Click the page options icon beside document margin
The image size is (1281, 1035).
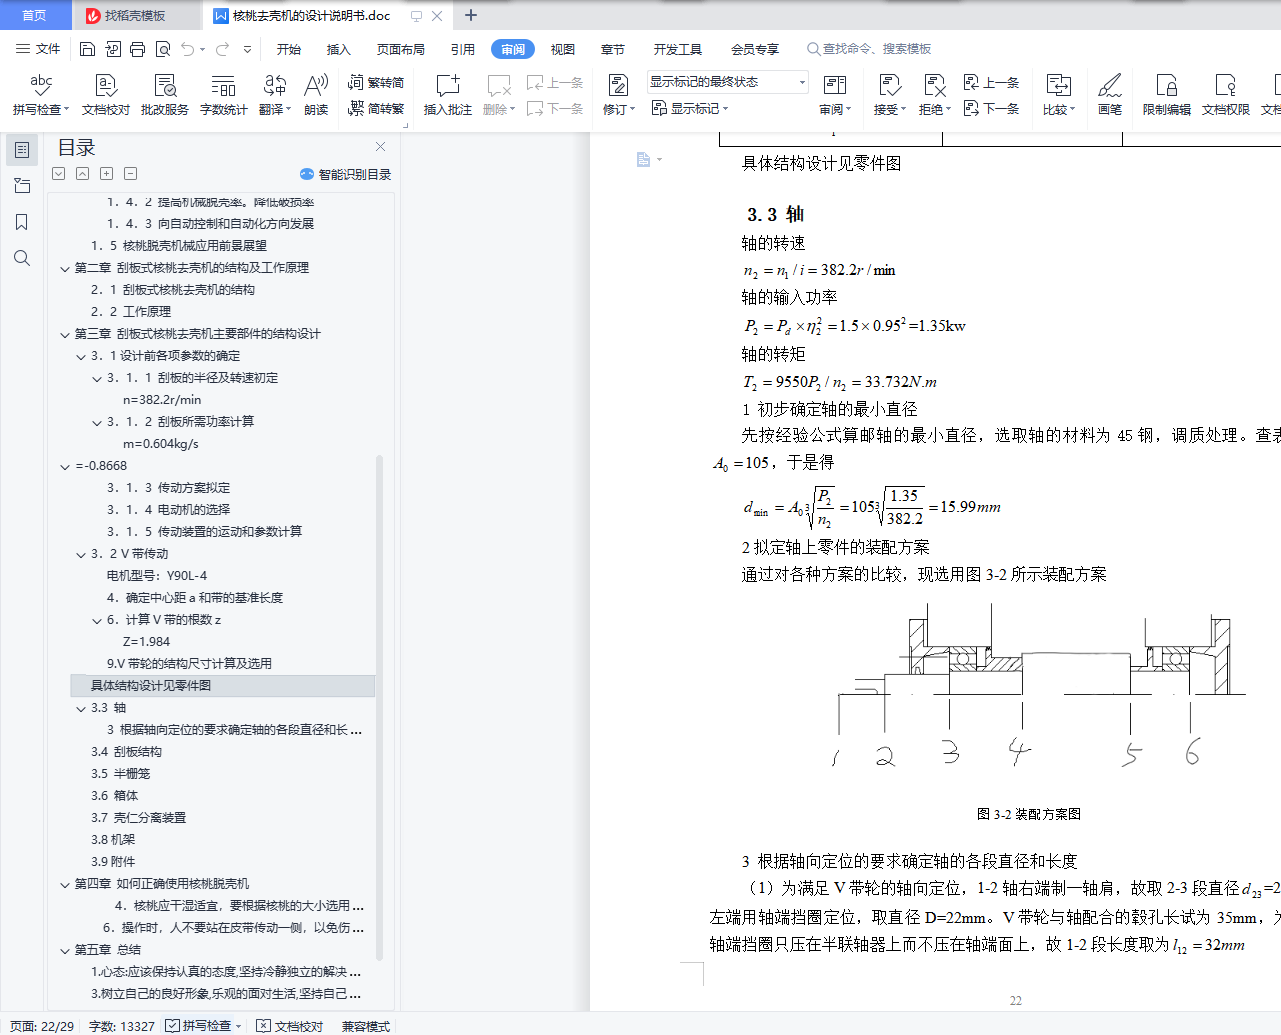tap(648, 160)
